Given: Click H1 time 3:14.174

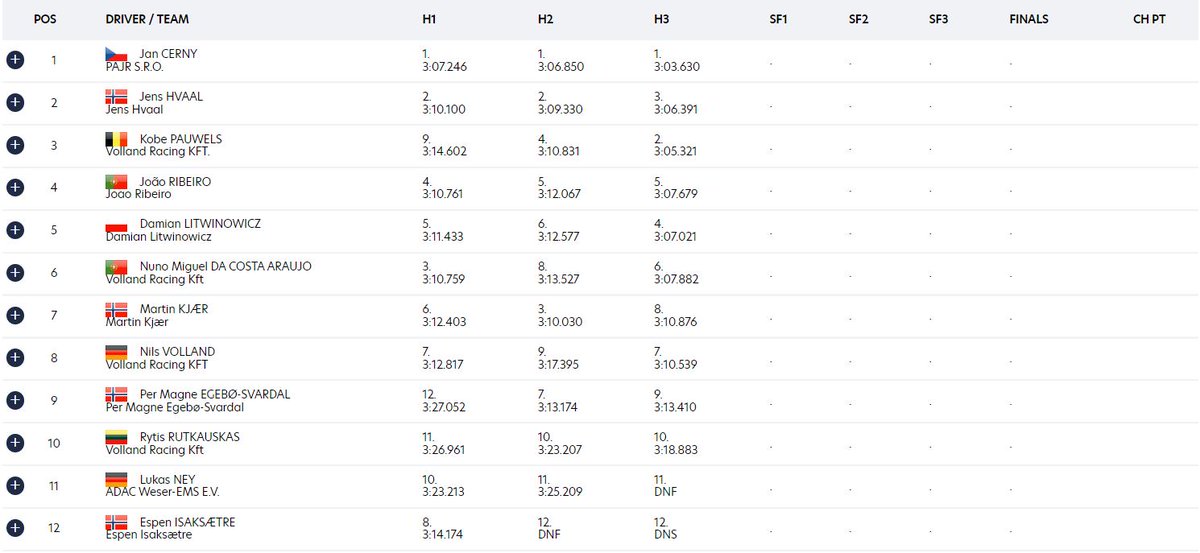Looking at the screenshot, I should pos(444,534).
